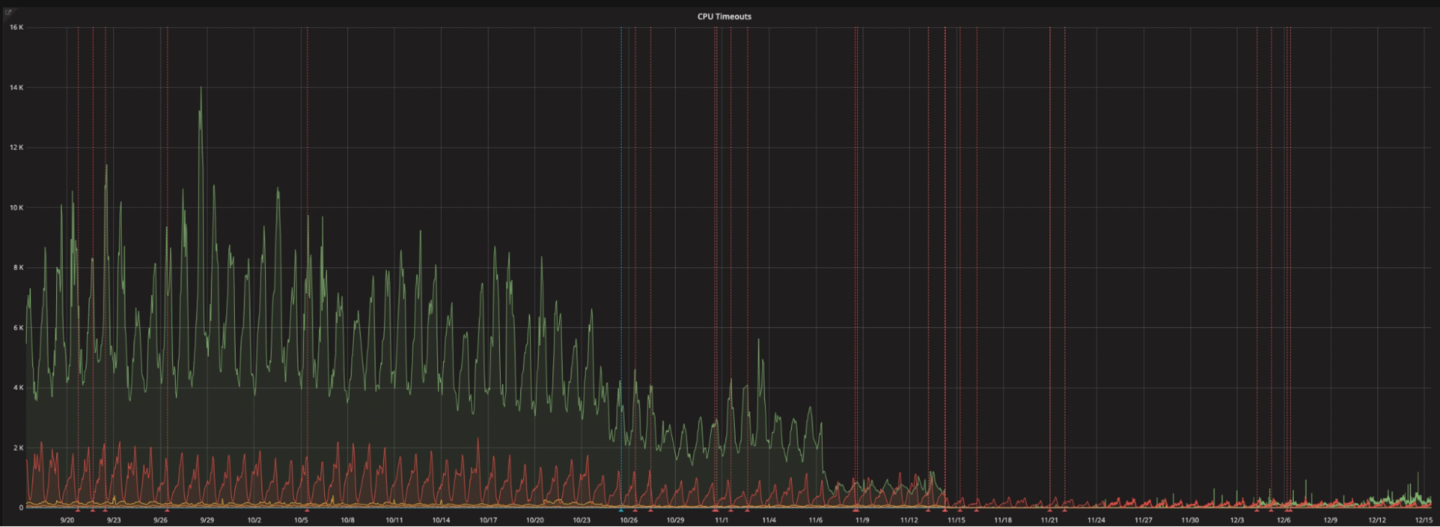Click the 11/6 x-axis date label

816,520
